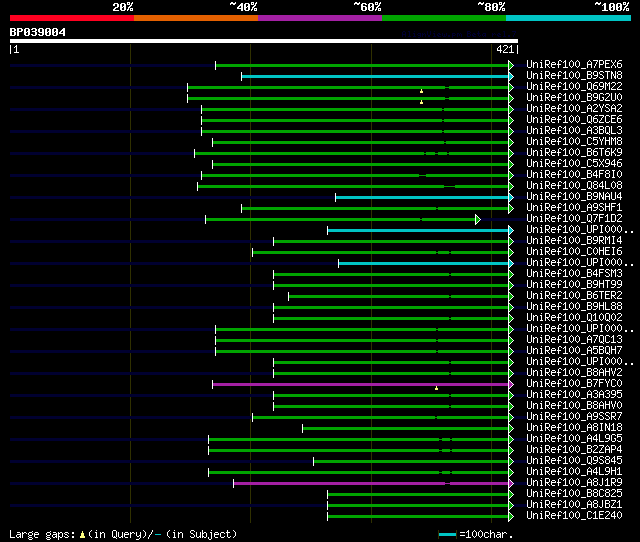Choose UniRef100_B9HL88 label
Image resolution: width=640 pixels, height=542 pixels.
click(x=574, y=307)
